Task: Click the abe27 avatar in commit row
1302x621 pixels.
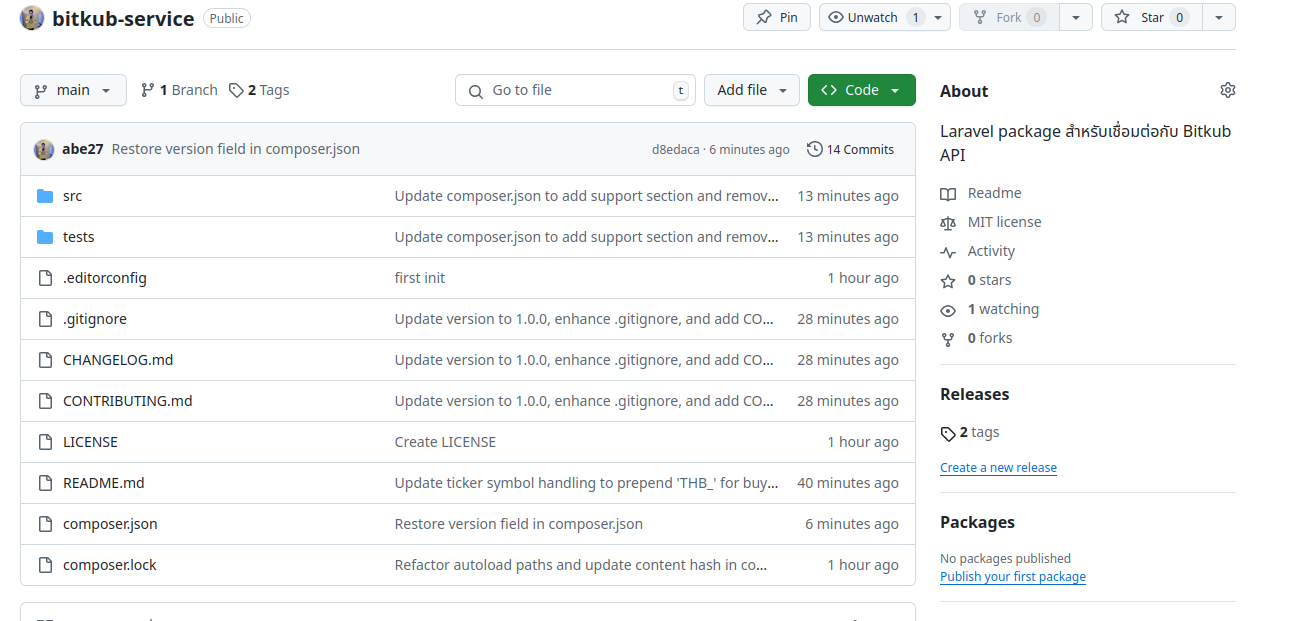Action: (44, 149)
